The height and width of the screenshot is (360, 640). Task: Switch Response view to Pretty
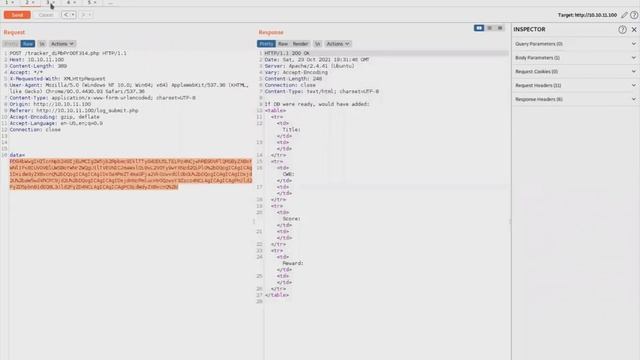(x=266, y=44)
